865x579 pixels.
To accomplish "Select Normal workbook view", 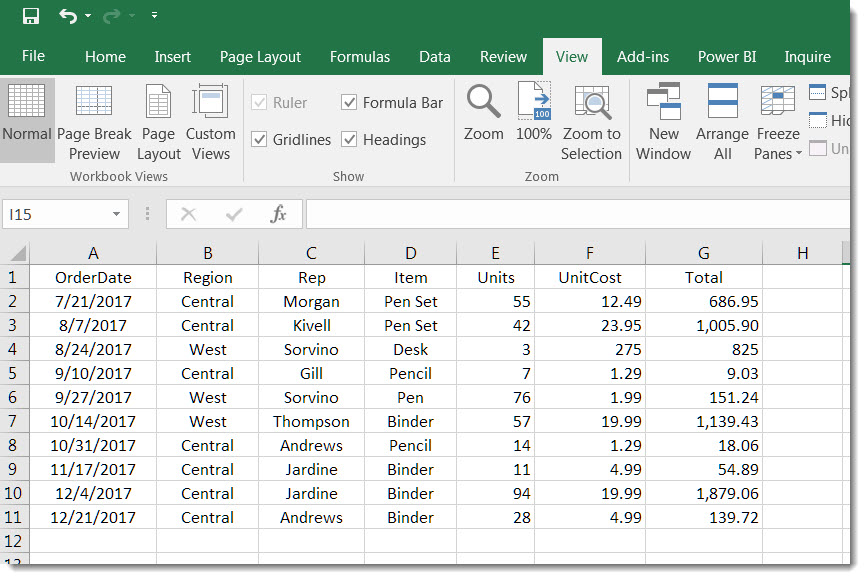I will [26, 120].
